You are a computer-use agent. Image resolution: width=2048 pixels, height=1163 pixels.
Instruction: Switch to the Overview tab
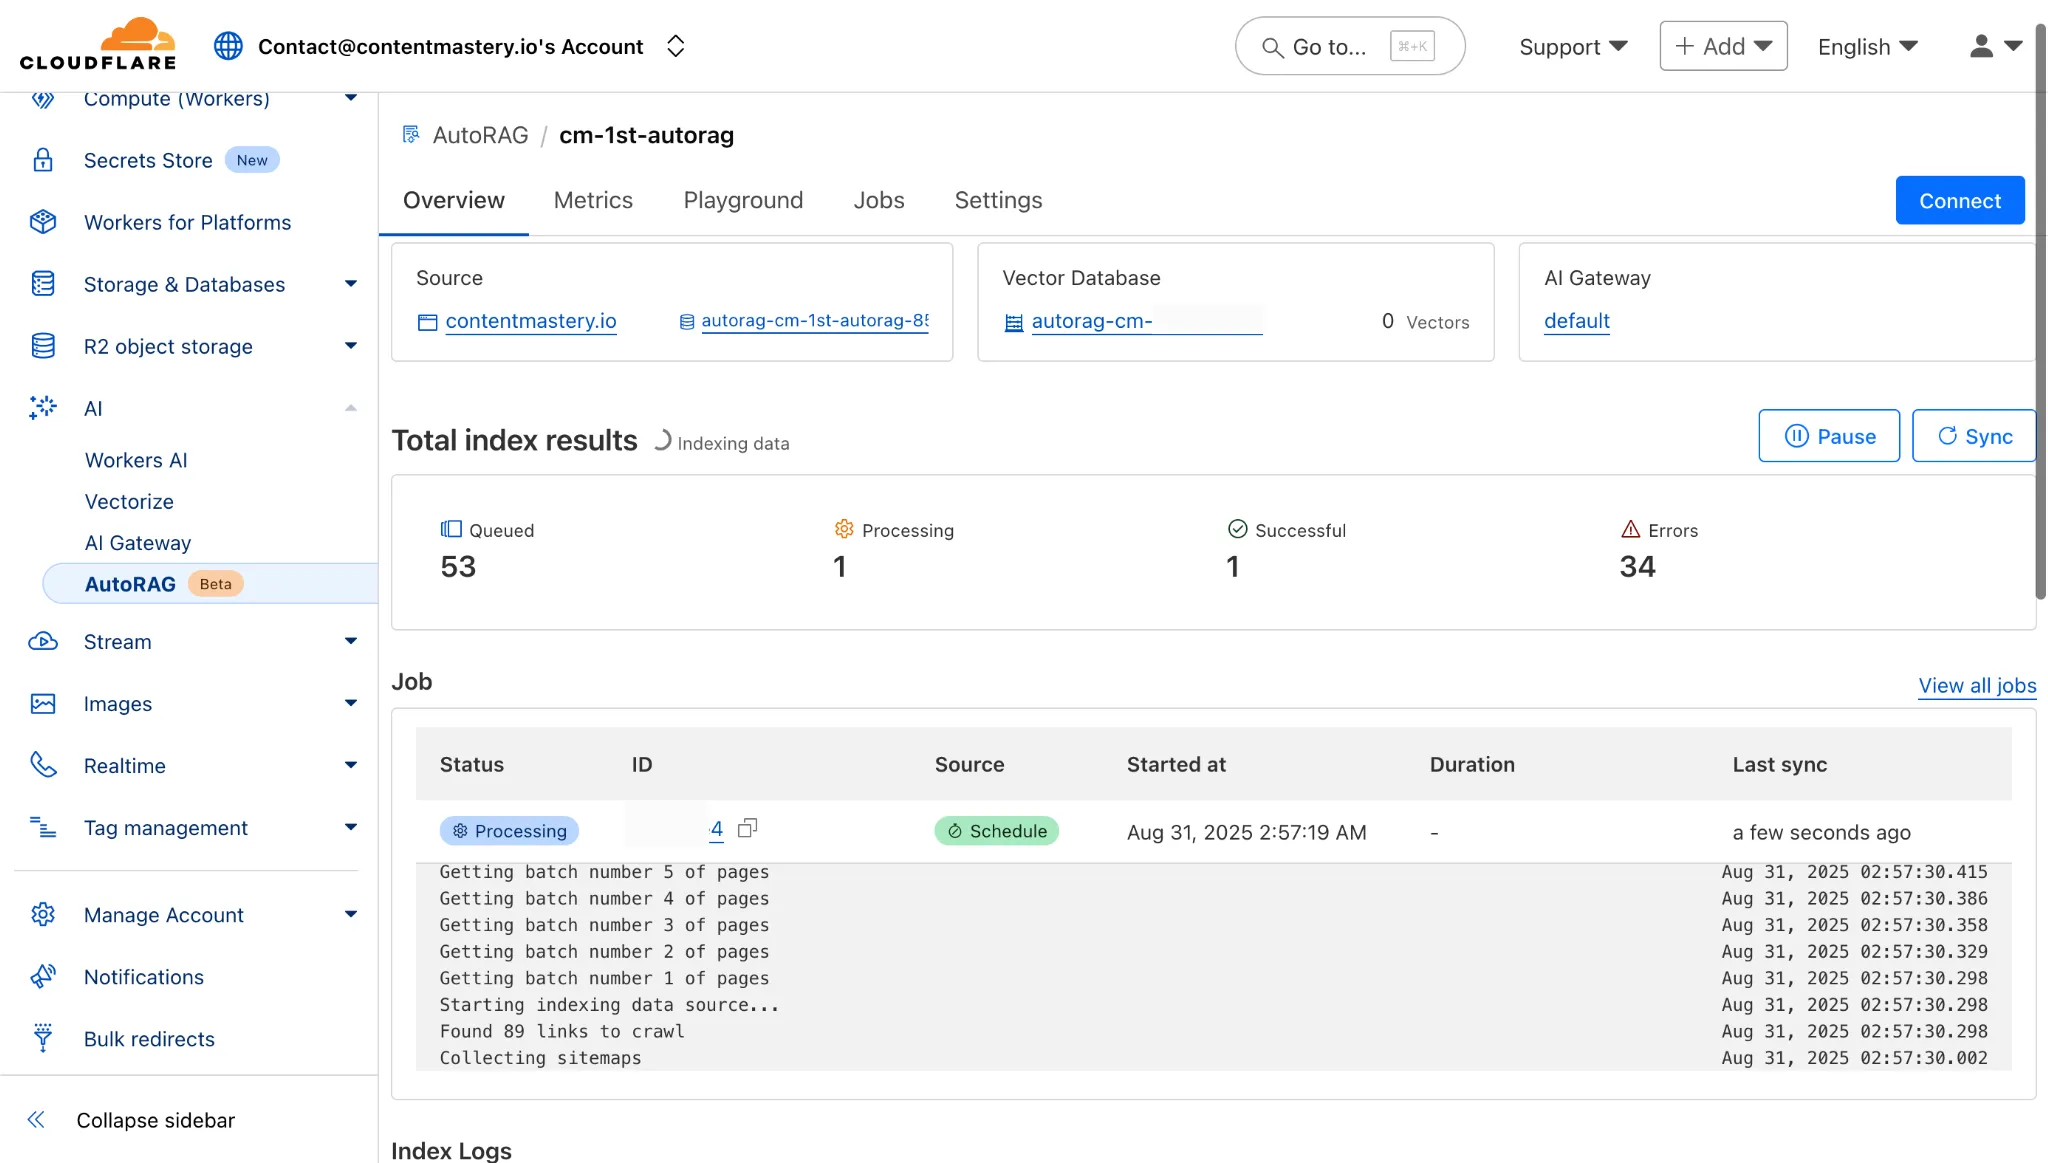coord(454,200)
